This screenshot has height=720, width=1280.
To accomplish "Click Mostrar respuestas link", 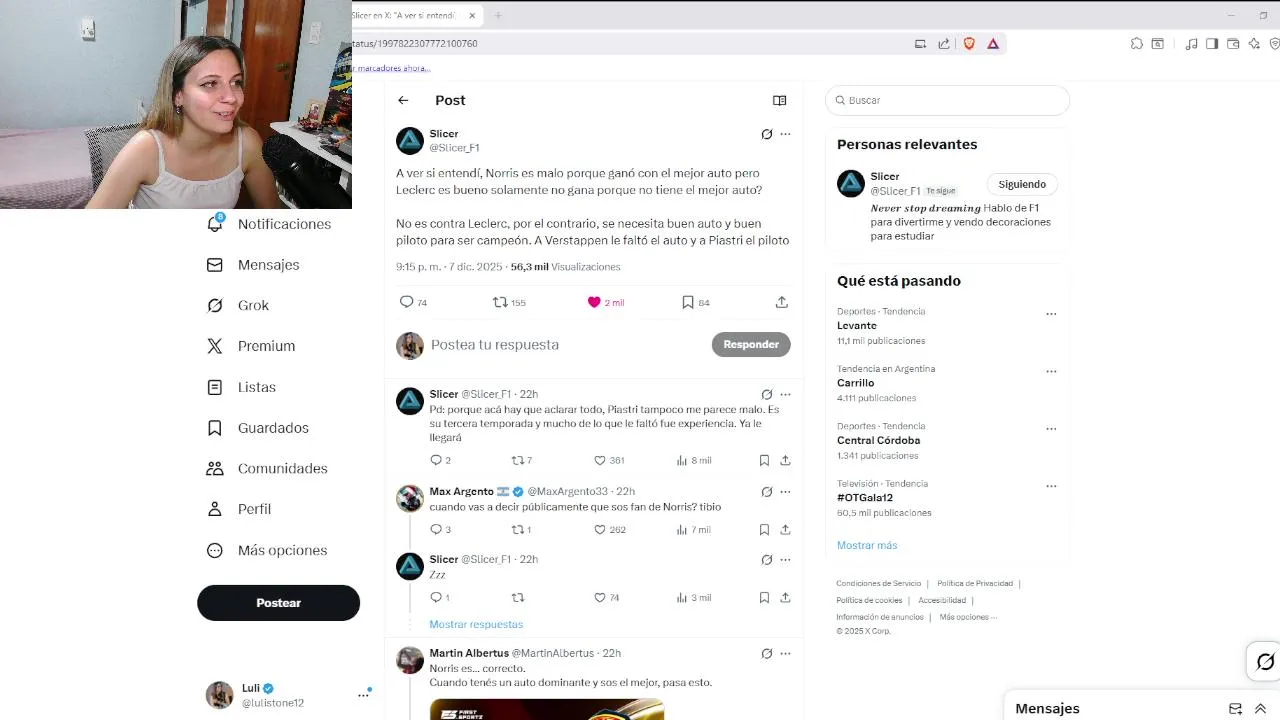I will click(476, 624).
